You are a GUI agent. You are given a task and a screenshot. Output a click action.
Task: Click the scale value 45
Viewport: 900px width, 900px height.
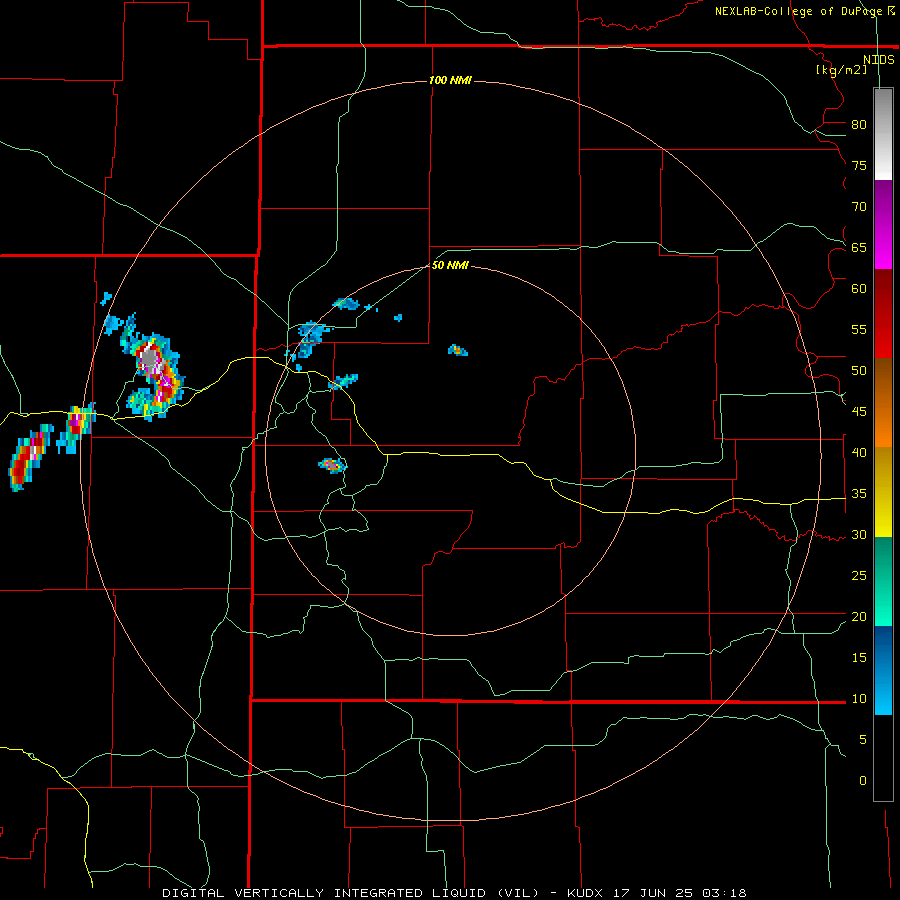coord(859,412)
